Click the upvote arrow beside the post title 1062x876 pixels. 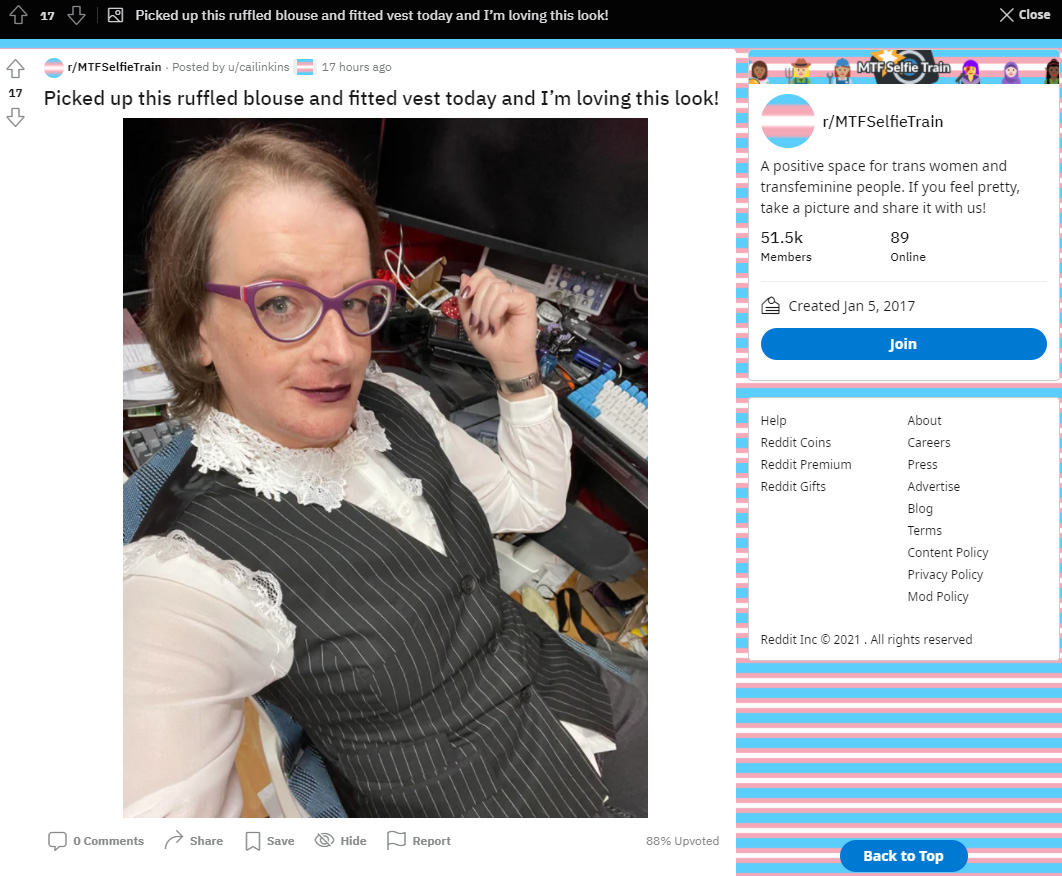[x=16, y=68]
